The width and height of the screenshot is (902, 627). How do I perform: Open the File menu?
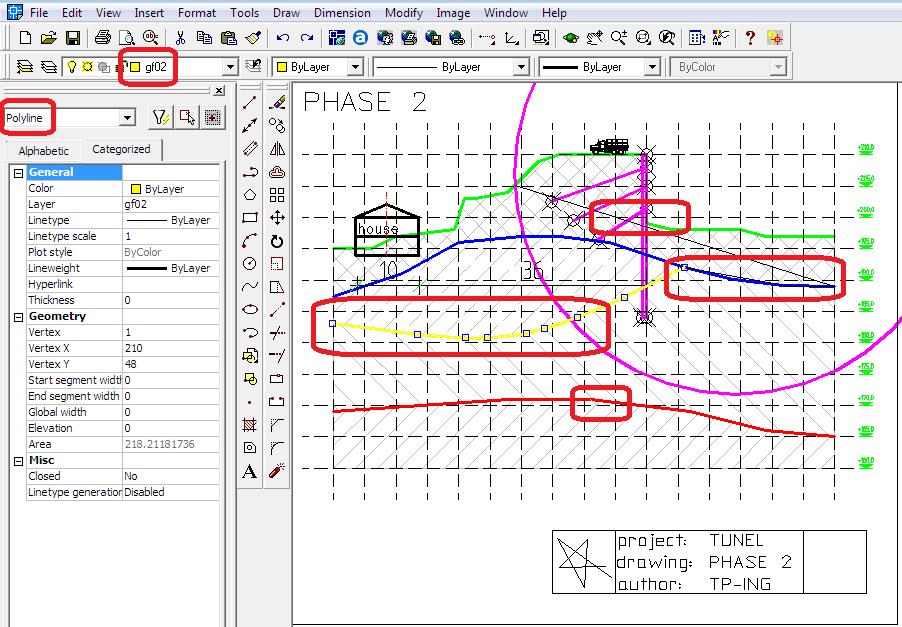pyautogui.click(x=39, y=13)
